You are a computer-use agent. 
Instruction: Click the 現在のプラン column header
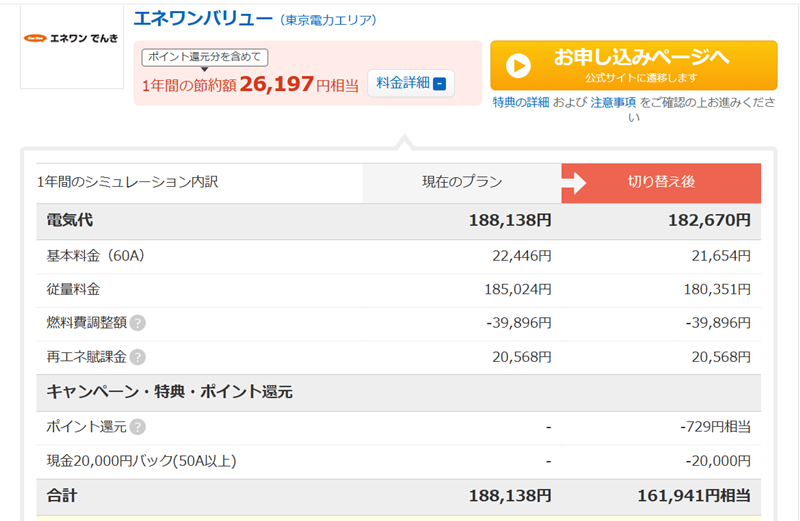click(x=462, y=182)
